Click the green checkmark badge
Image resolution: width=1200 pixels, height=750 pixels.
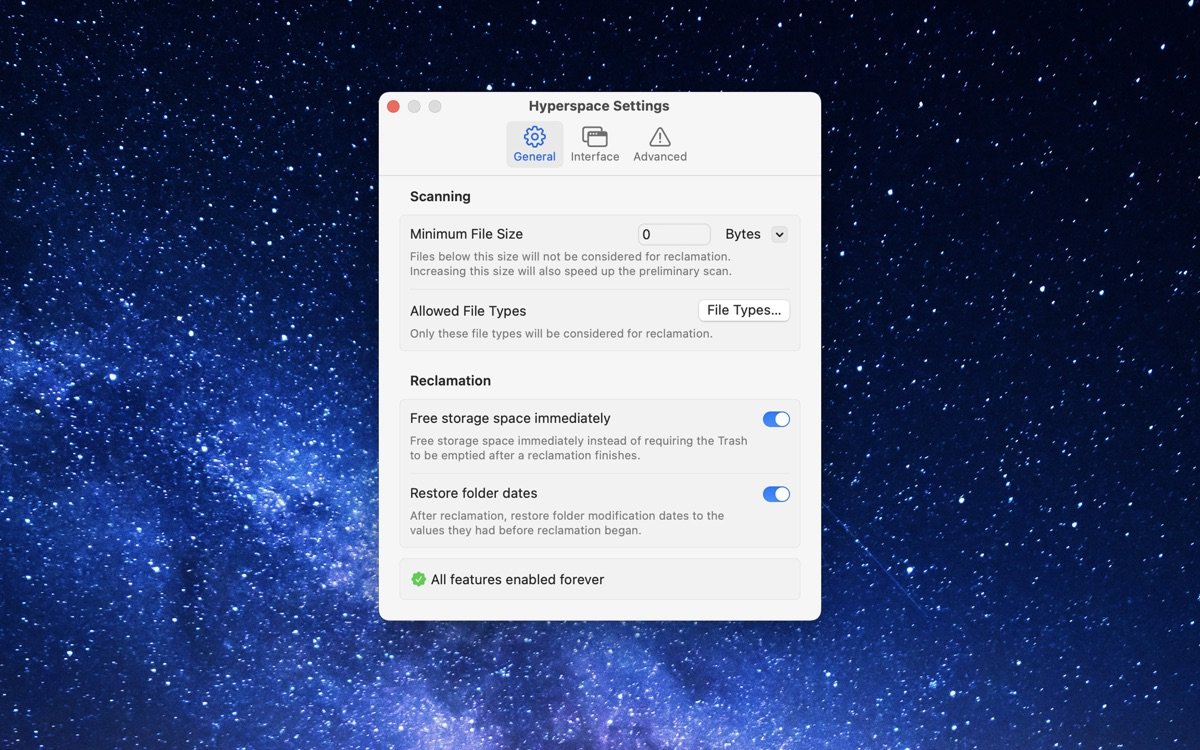point(418,579)
